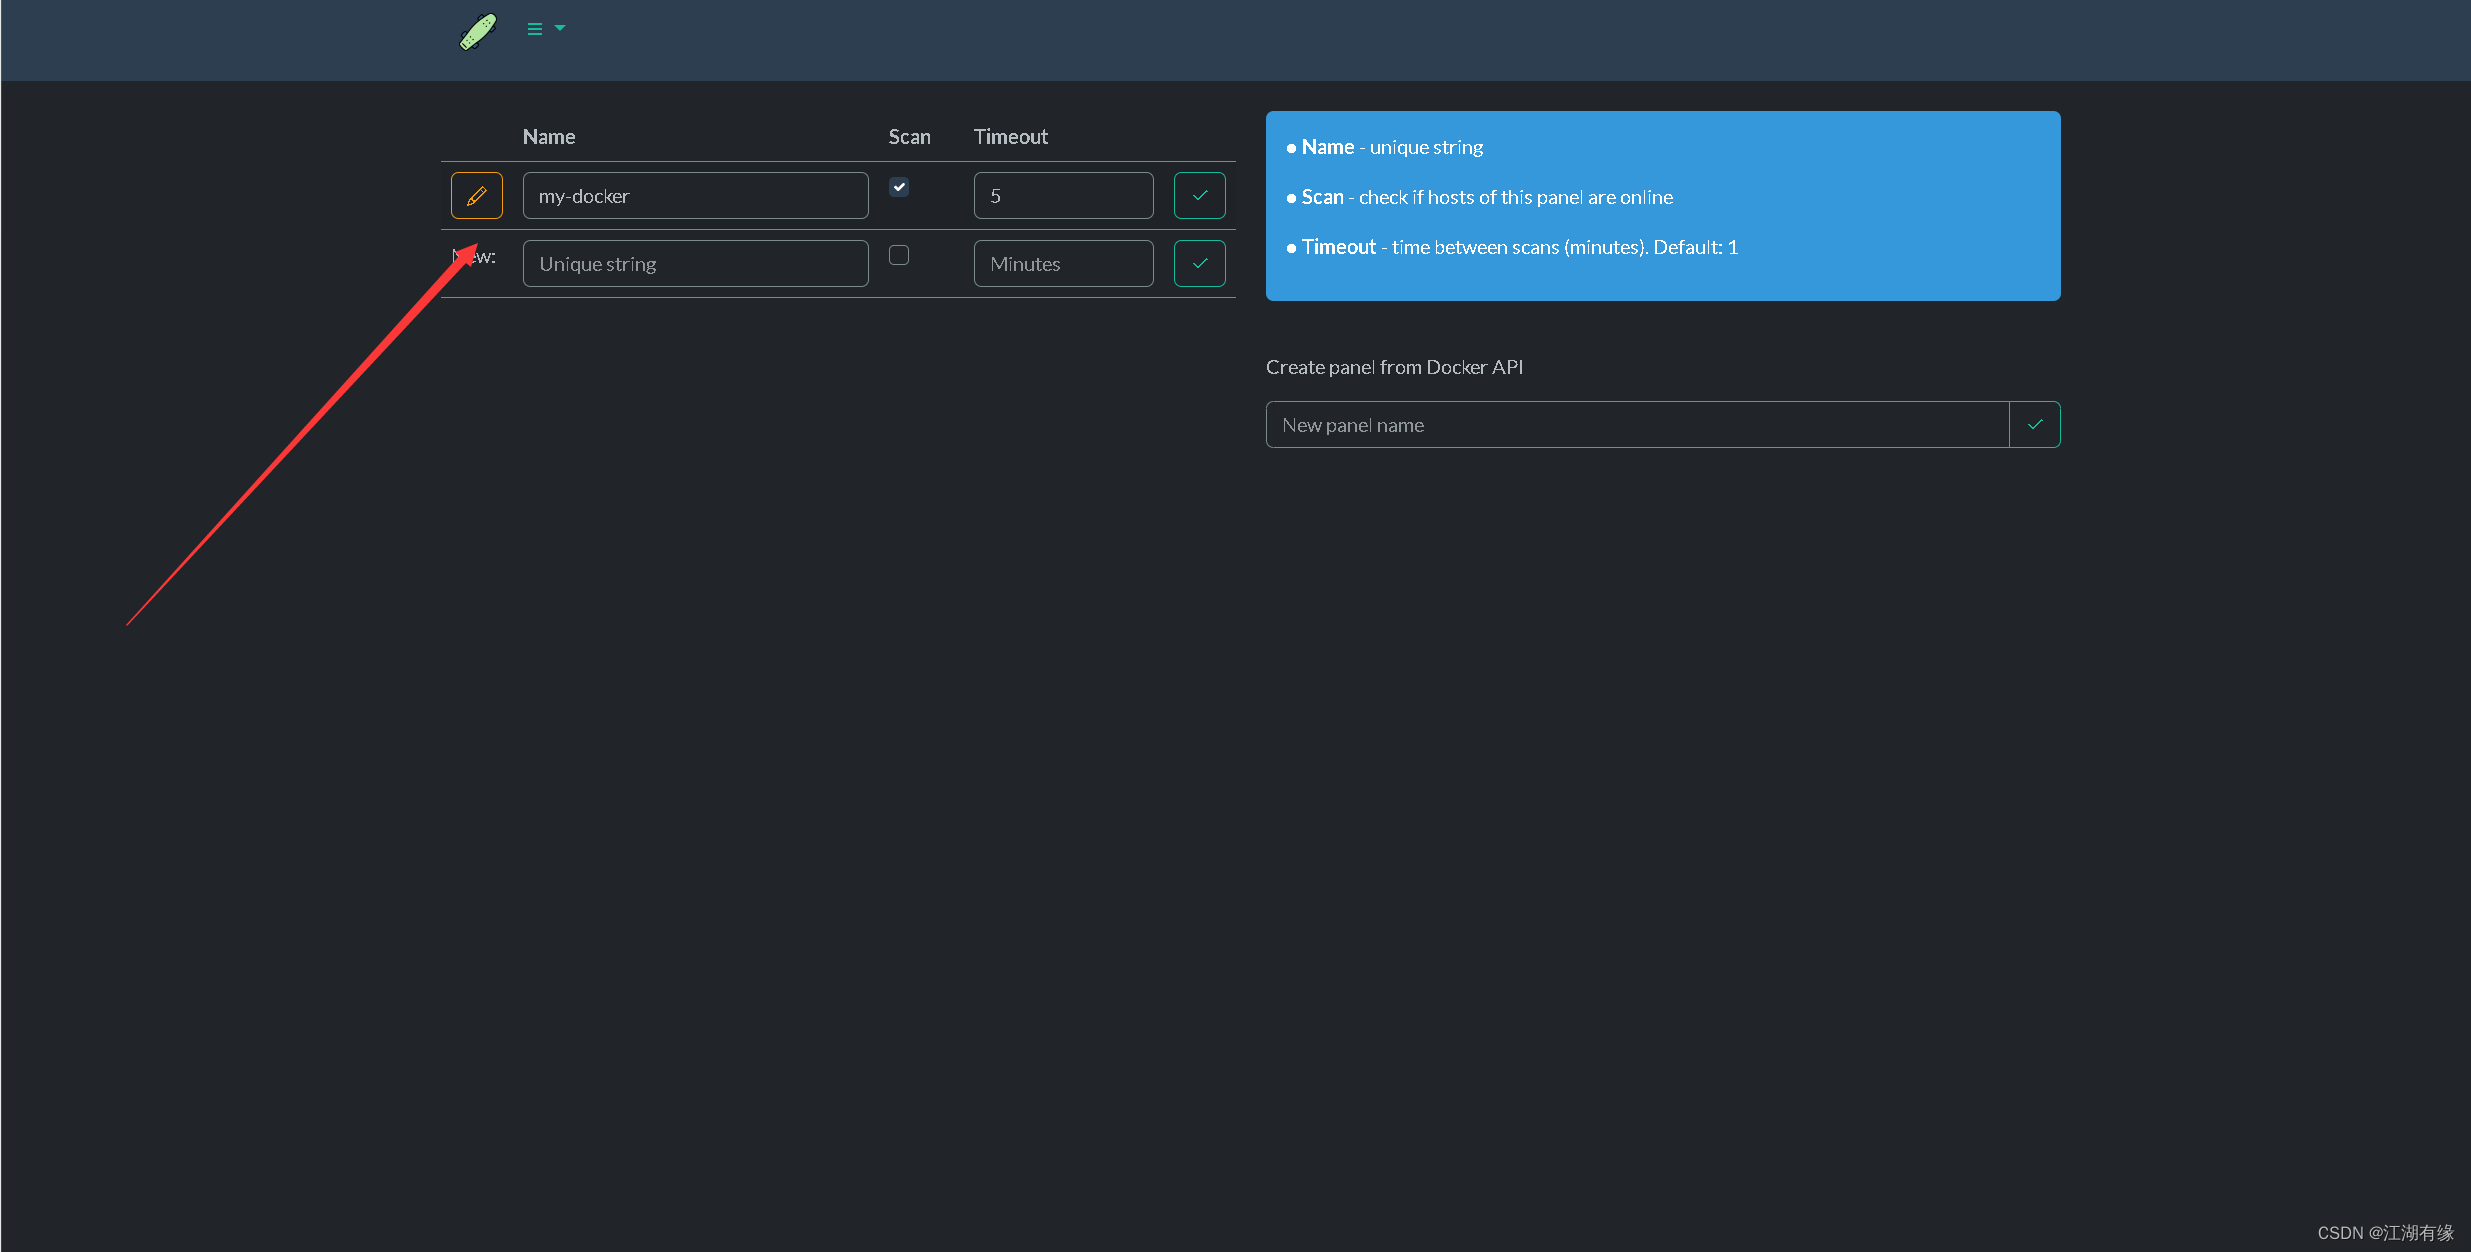Focus the my-docker name field
This screenshot has height=1252, width=2471.
tap(695, 196)
